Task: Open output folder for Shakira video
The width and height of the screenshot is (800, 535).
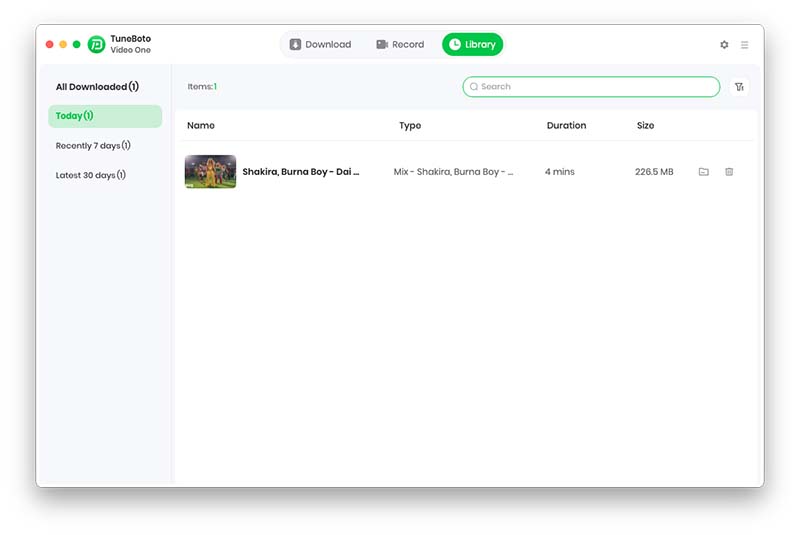Action: [x=704, y=172]
